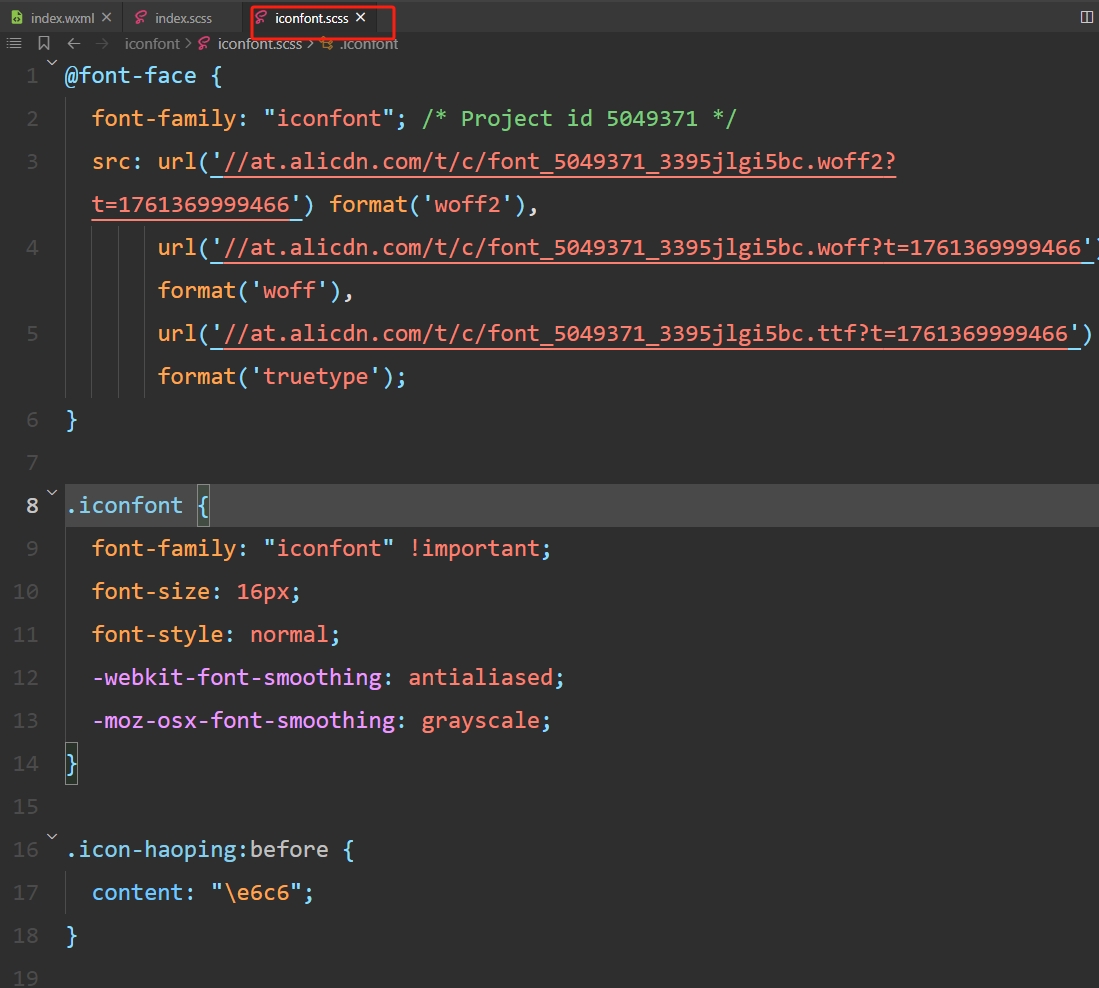1099x988 pixels.
Task: Navigate back with the left arrow
Action: (73, 43)
